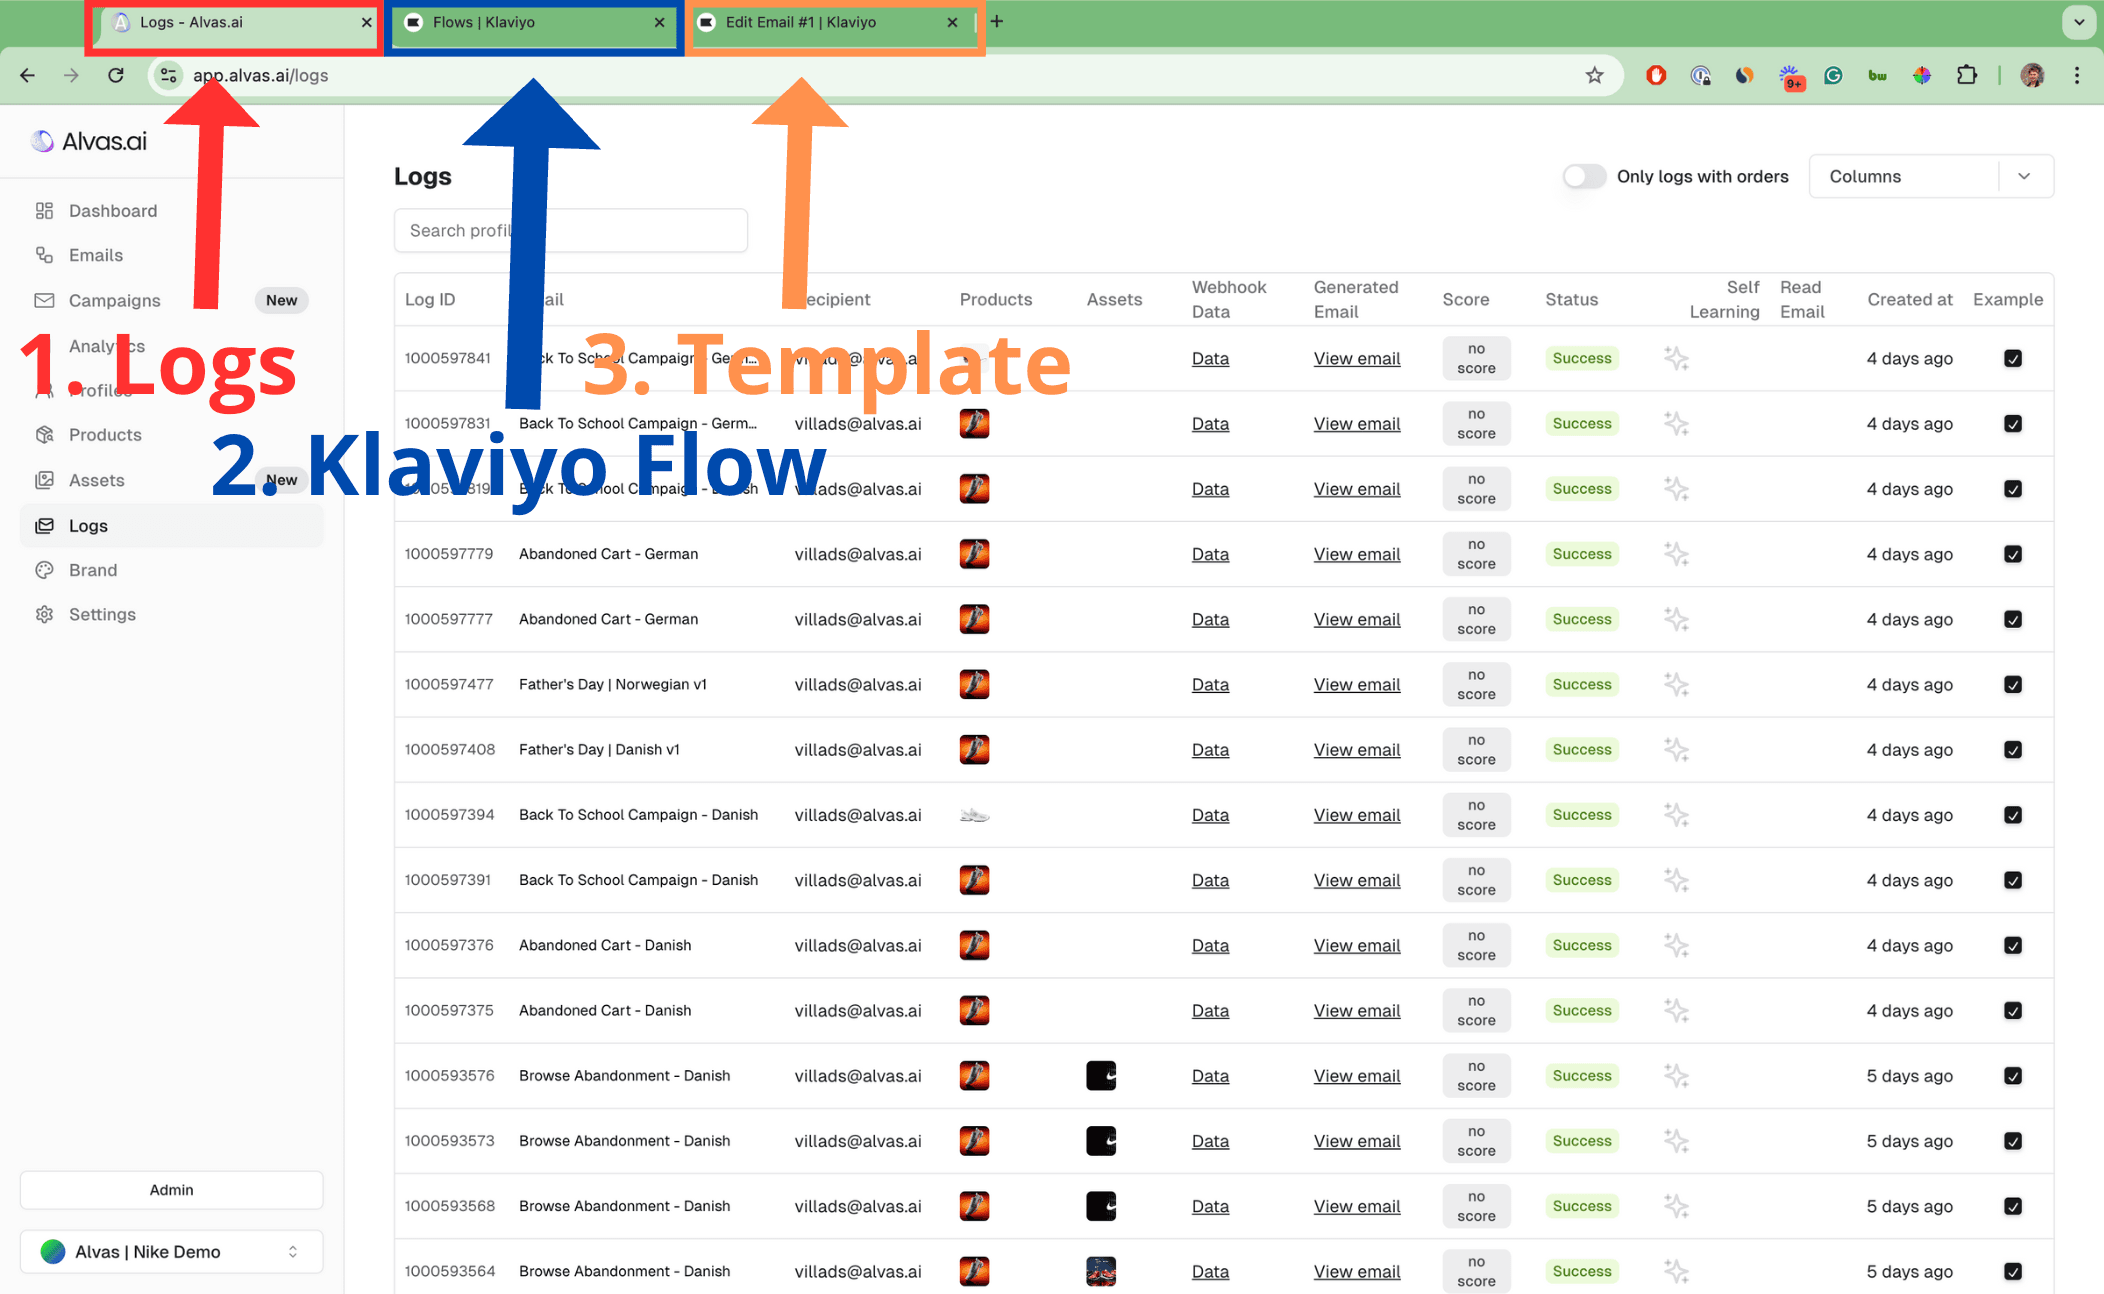Viewport: 2104px width, 1294px height.
Task: Open the Products sidebar item
Action: [x=105, y=435]
